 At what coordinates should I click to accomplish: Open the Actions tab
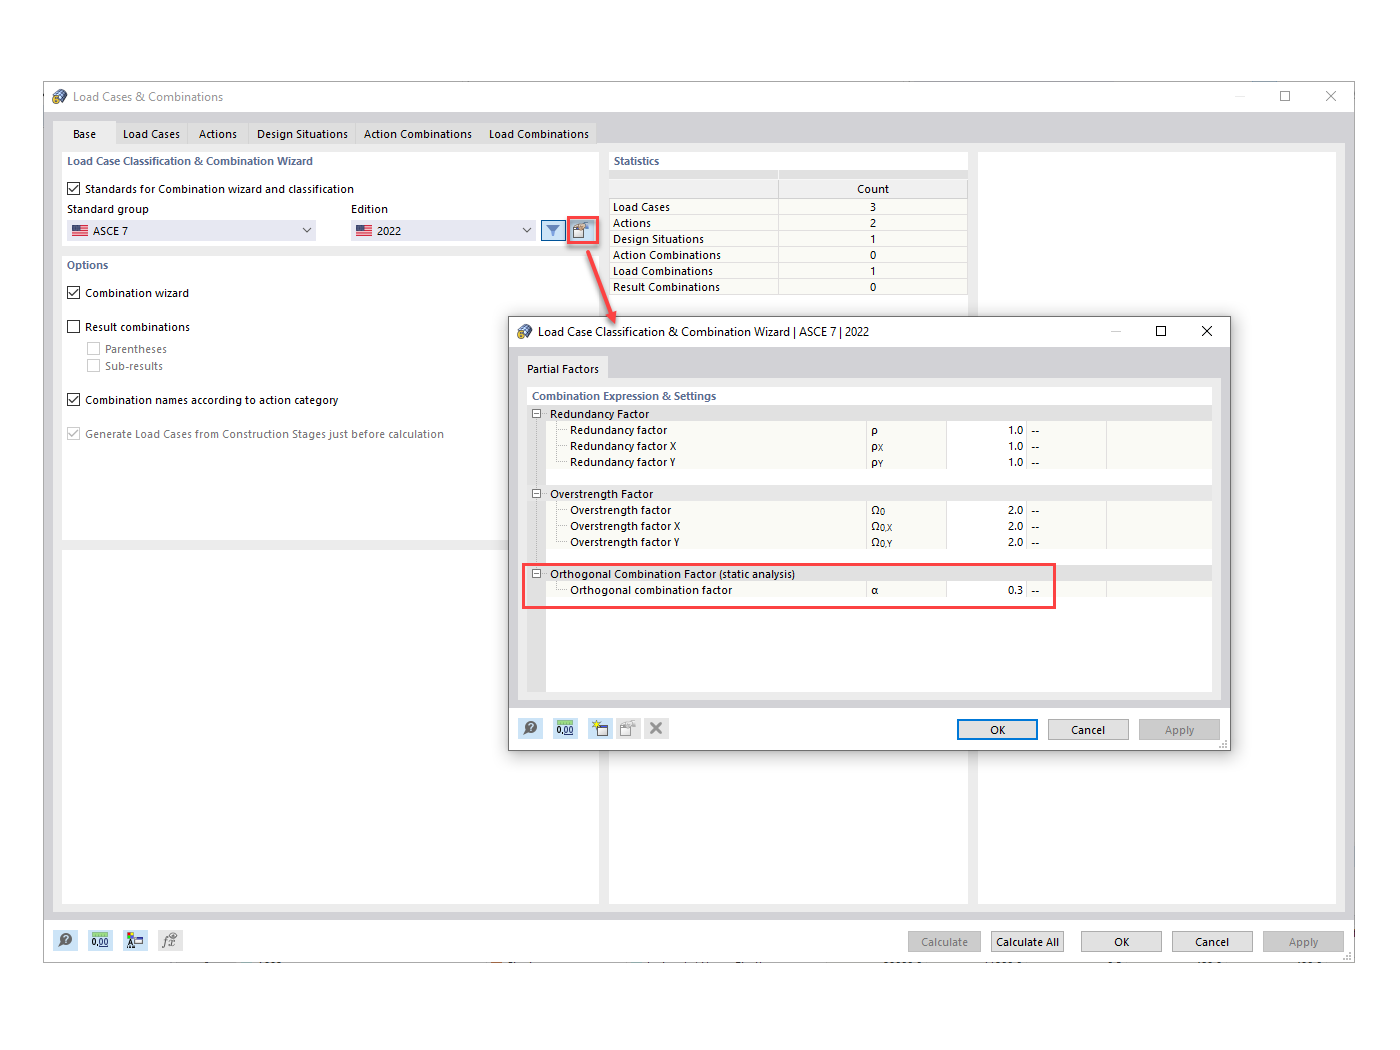(218, 134)
